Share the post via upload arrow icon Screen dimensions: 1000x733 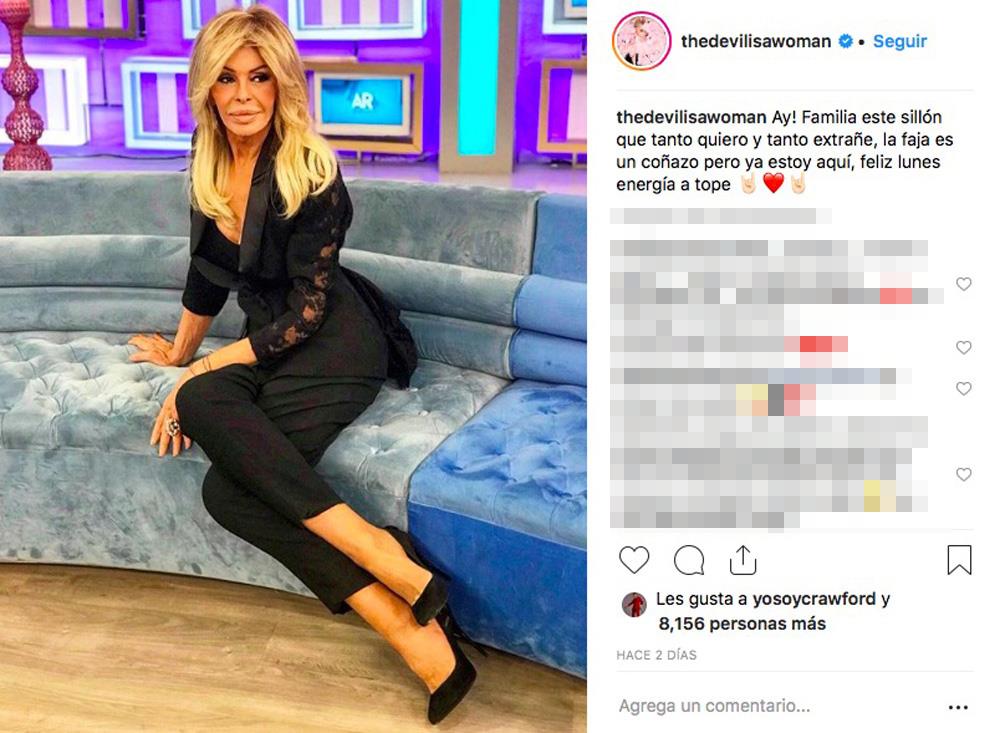(x=743, y=559)
